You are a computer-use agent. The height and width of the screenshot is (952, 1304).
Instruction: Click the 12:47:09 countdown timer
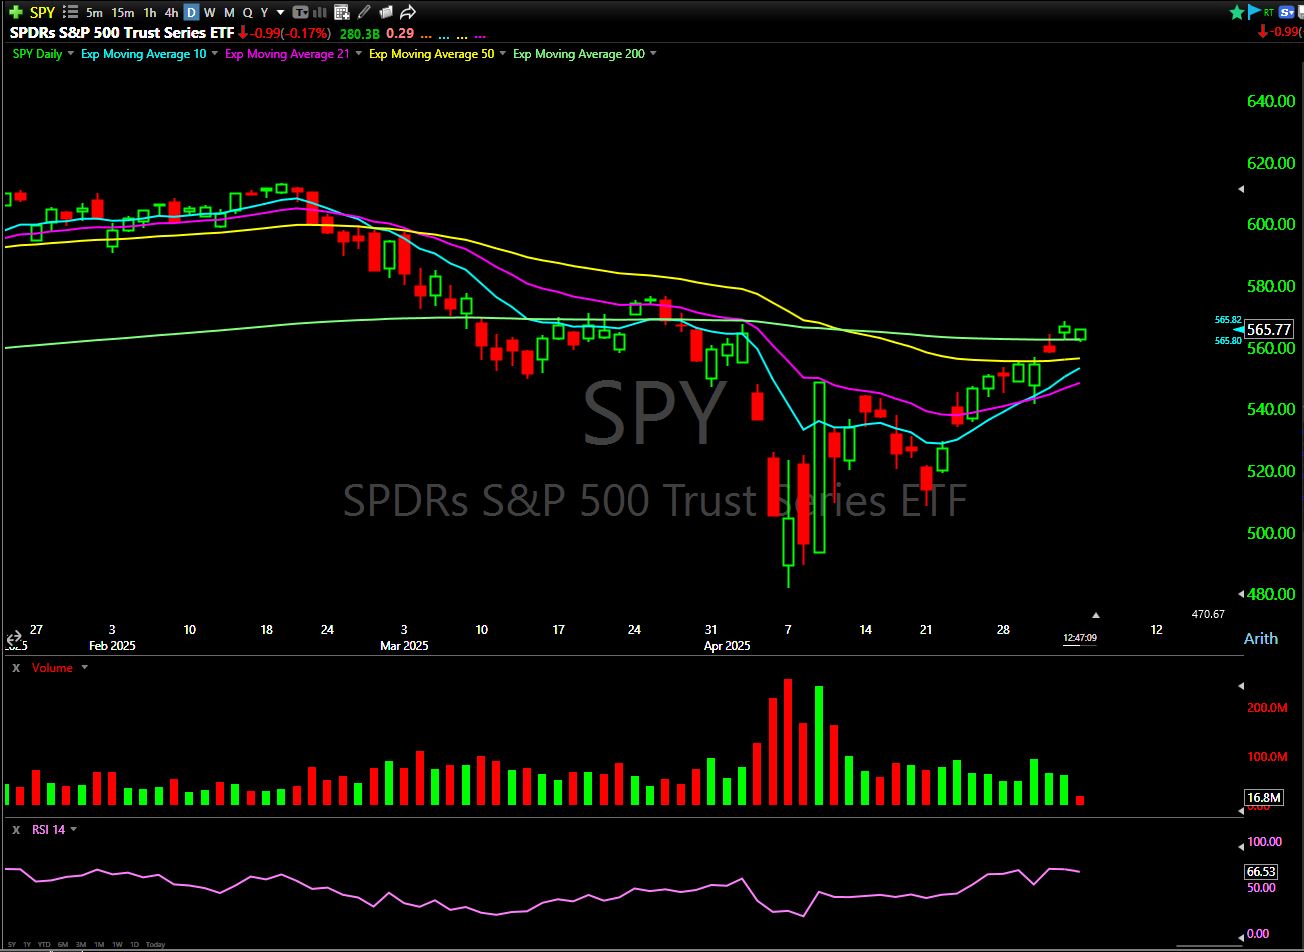[1079, 638]
